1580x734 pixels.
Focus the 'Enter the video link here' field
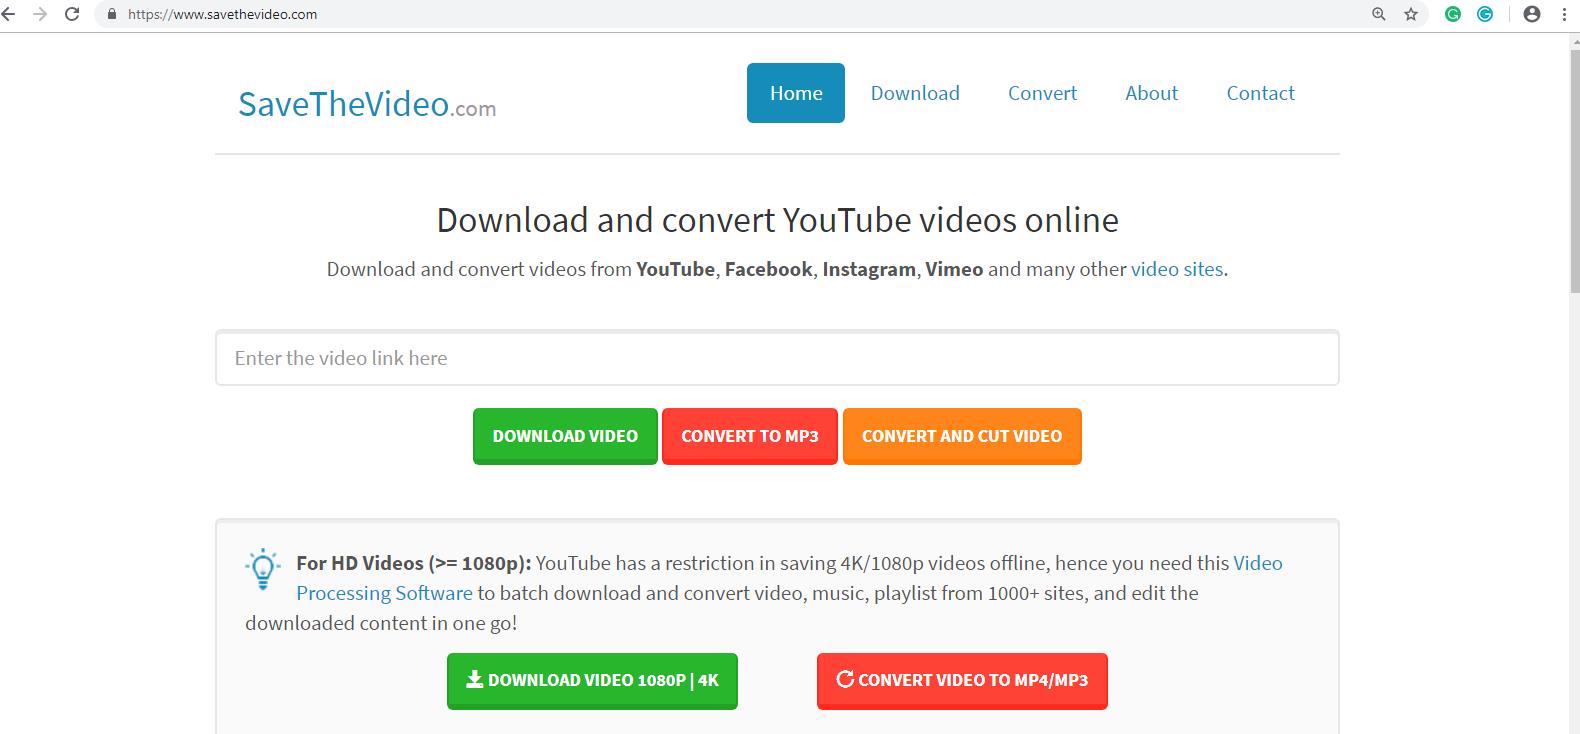pyautogui.click(x=777, y=358)
